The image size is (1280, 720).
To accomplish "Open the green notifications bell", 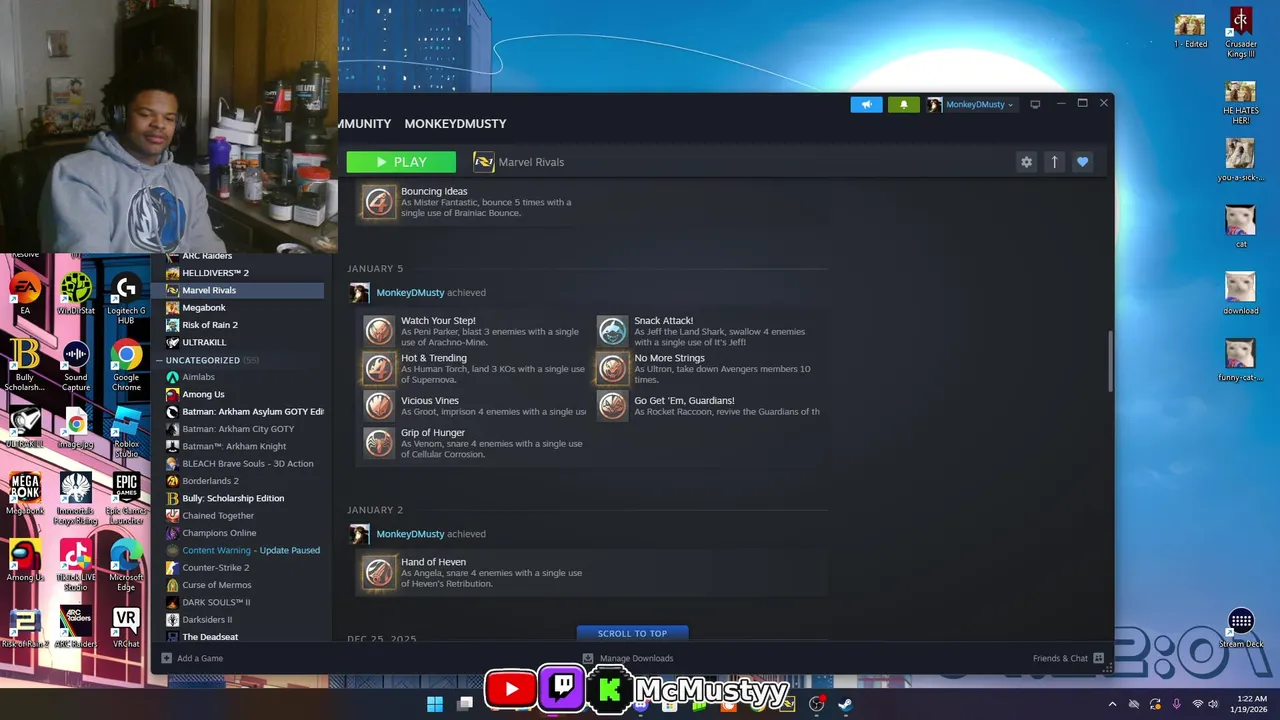I will (903, 104).
